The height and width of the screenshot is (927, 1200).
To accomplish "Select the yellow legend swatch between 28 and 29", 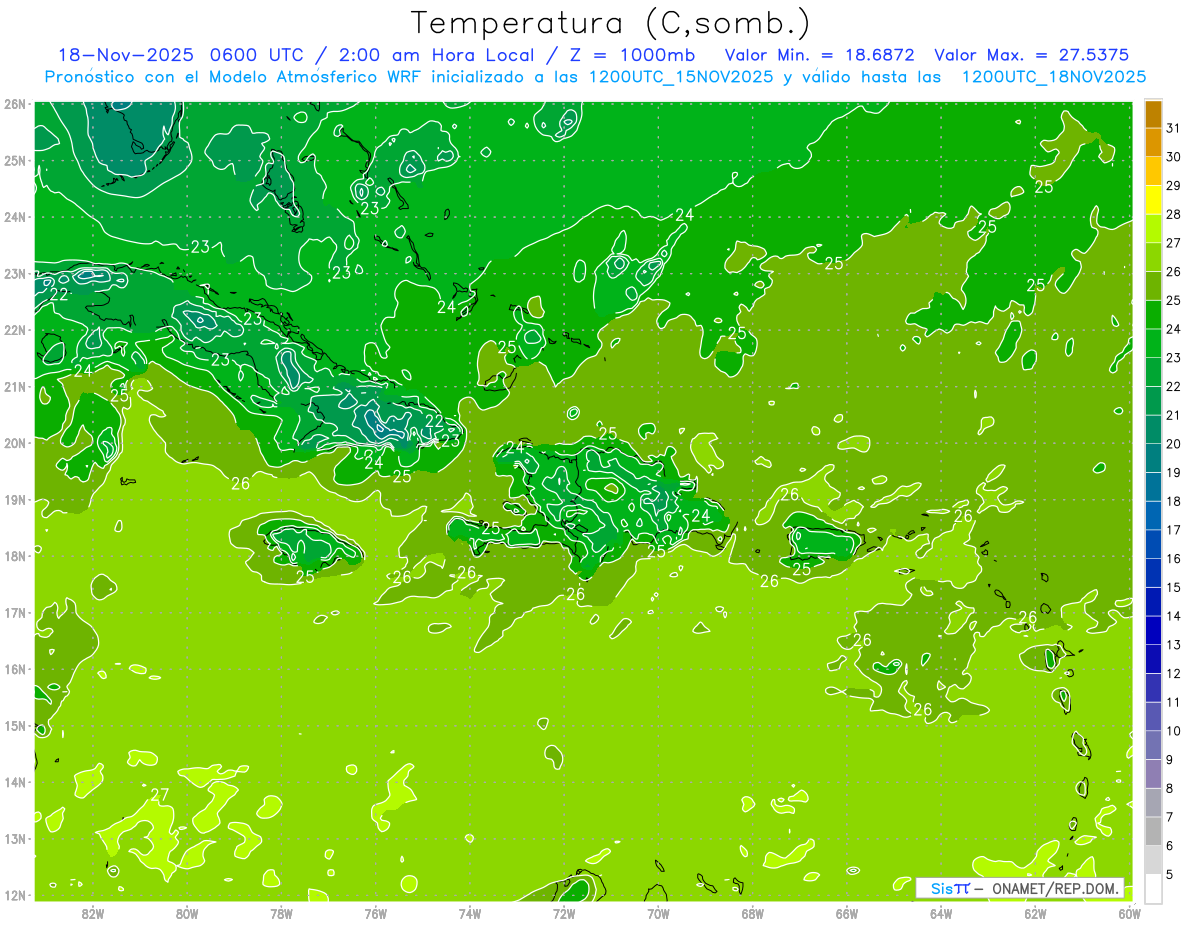I will coord(1153,200).
